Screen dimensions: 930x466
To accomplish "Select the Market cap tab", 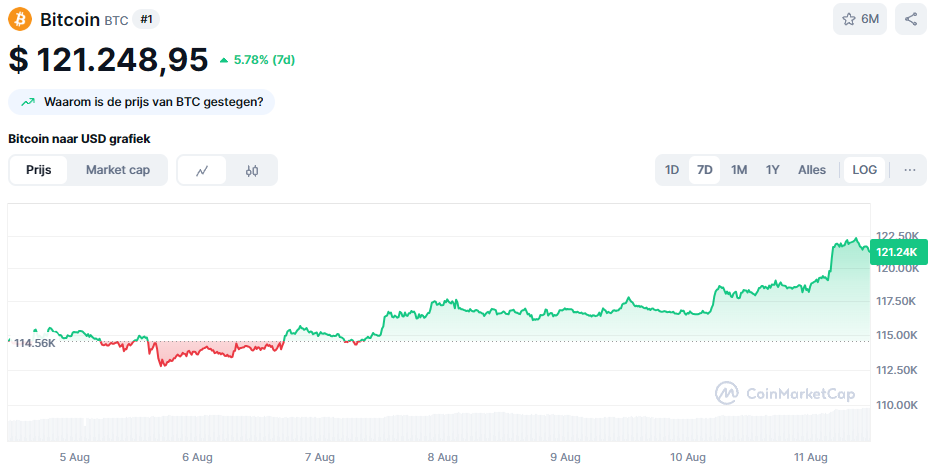I will point(118,170).
